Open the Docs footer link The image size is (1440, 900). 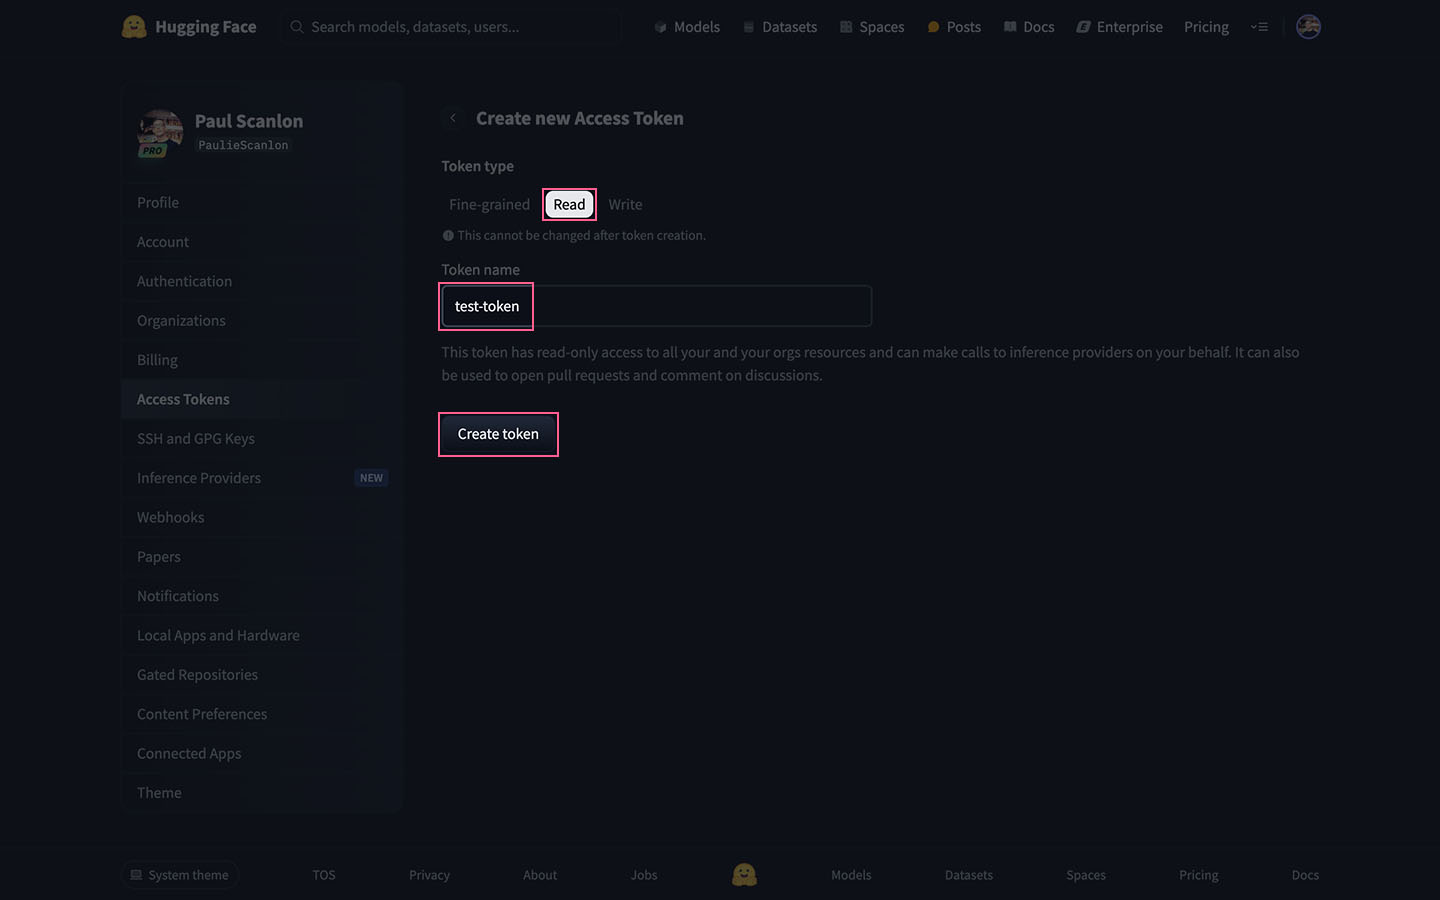pos(1305,875)
